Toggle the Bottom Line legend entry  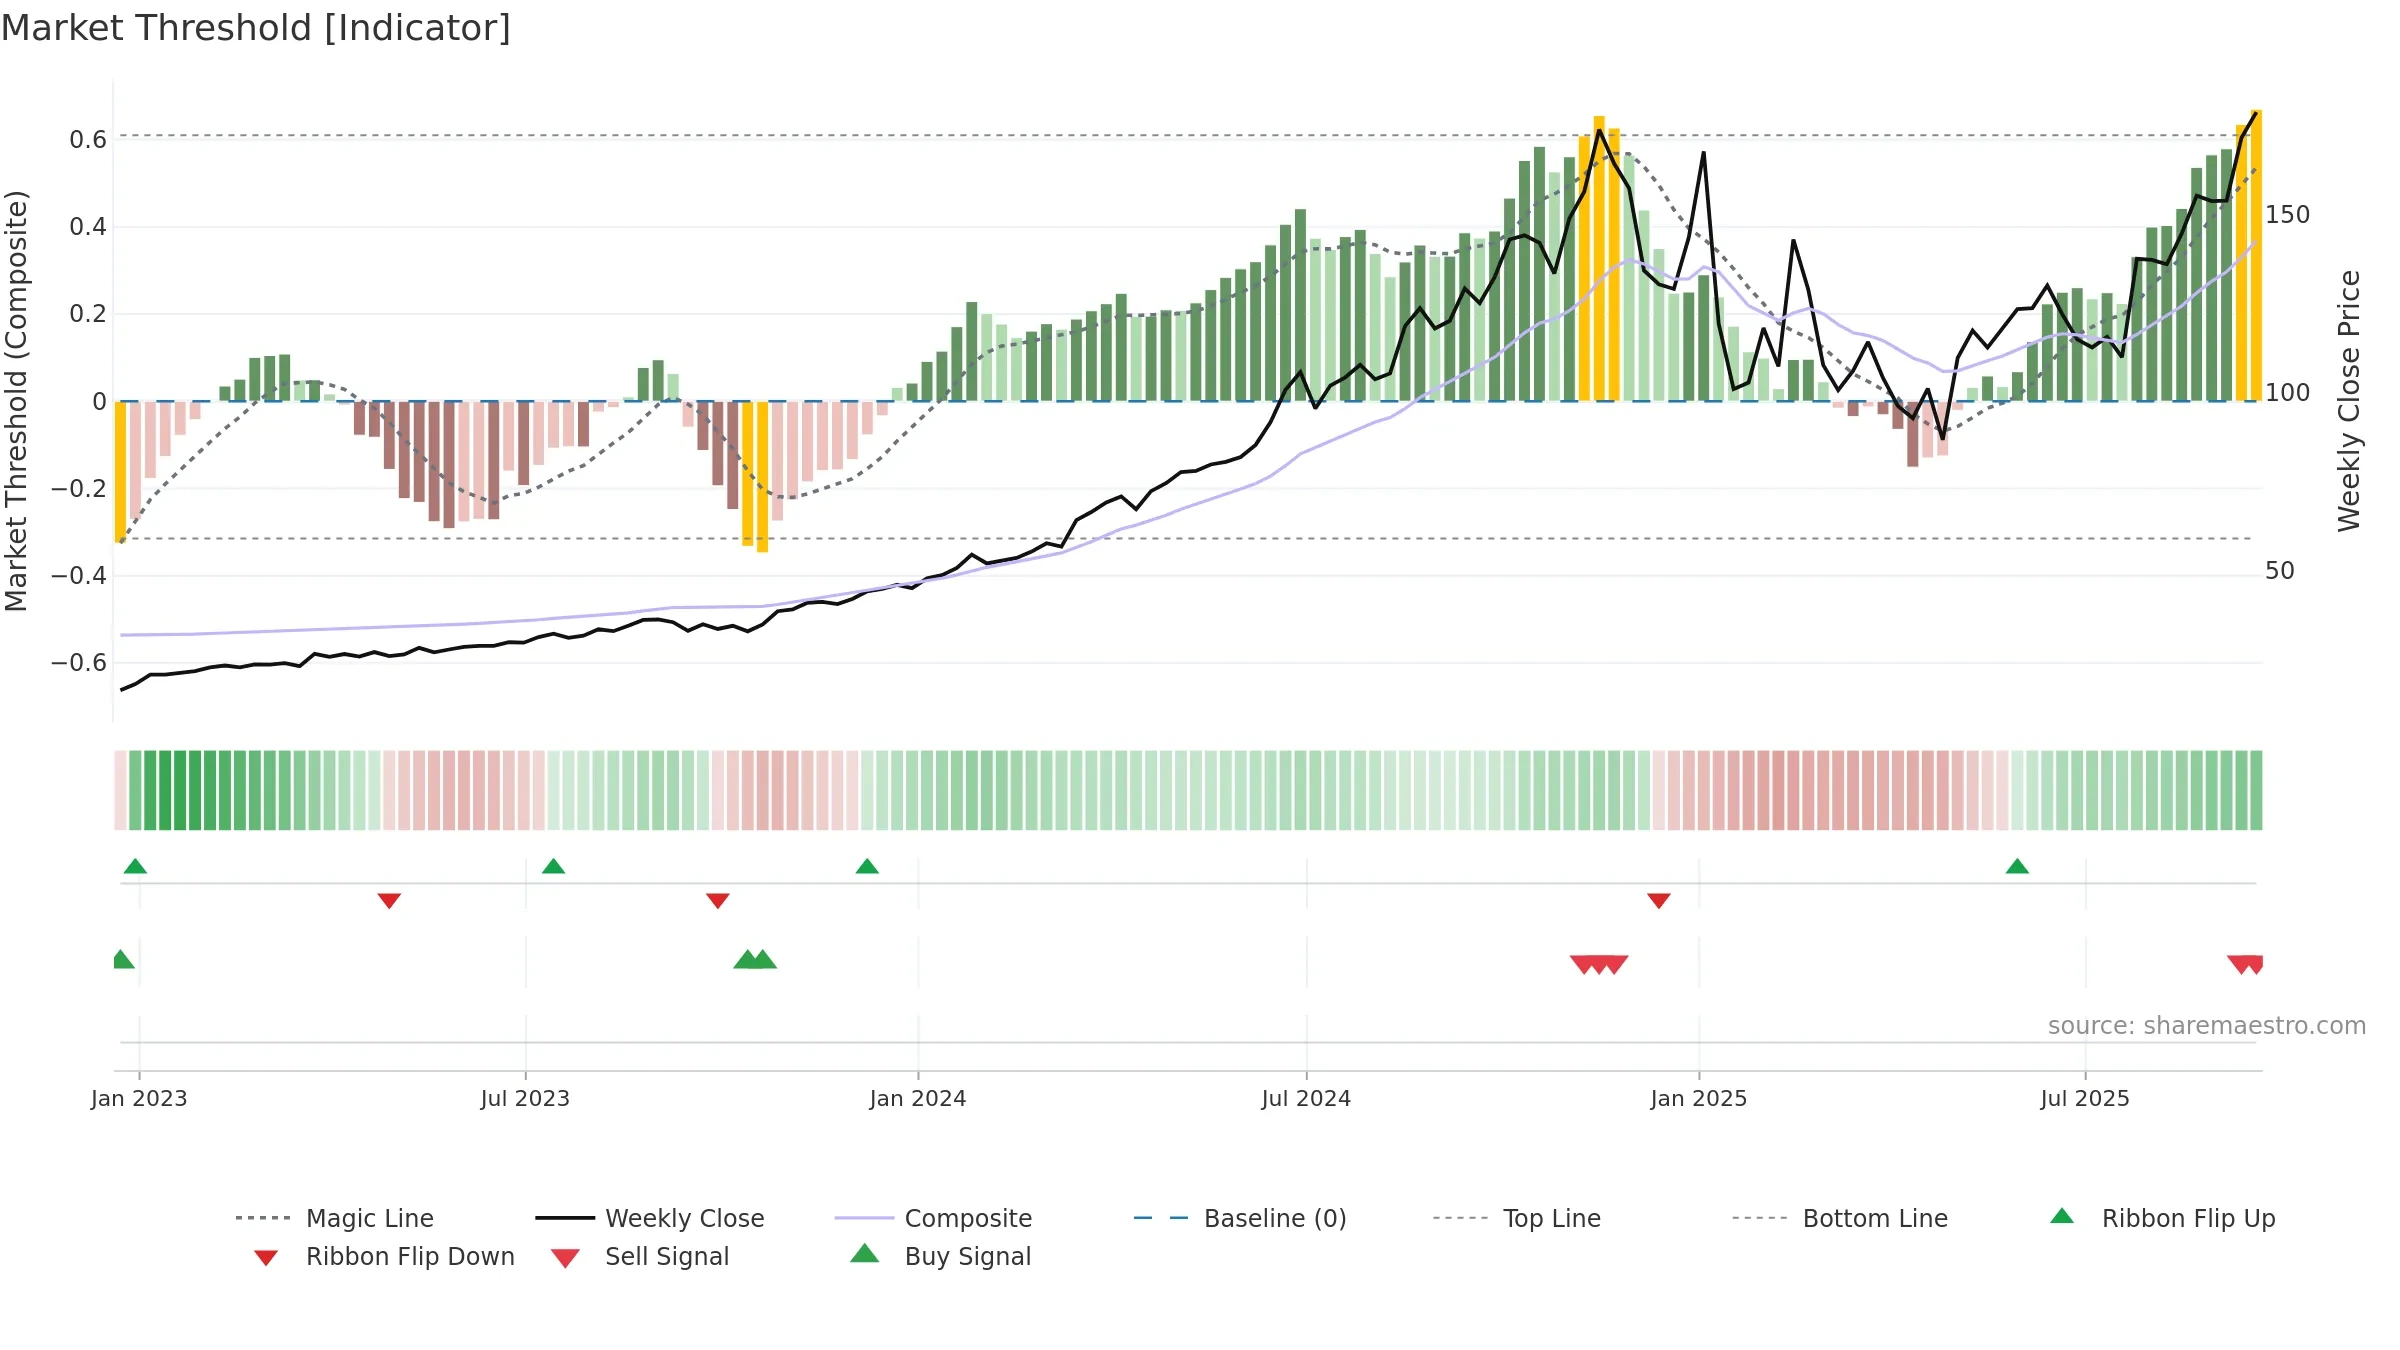[x=1840, y=1218]
